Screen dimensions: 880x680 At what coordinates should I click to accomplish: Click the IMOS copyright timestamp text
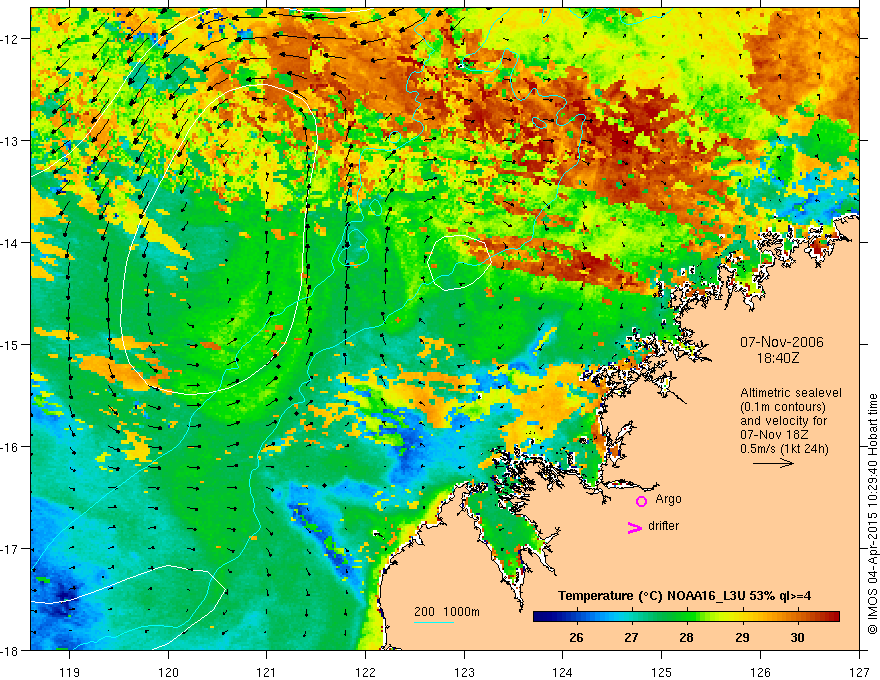[x=873, y=515]
